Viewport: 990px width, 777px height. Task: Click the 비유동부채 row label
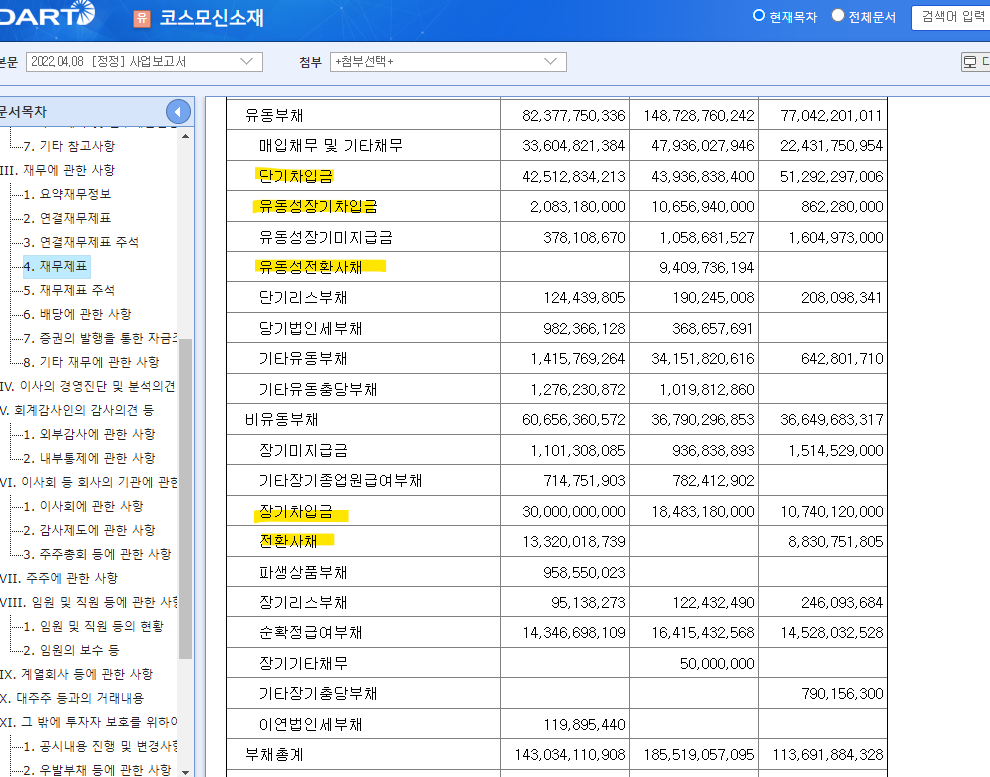pyautogui.click(x=282, y=420)
